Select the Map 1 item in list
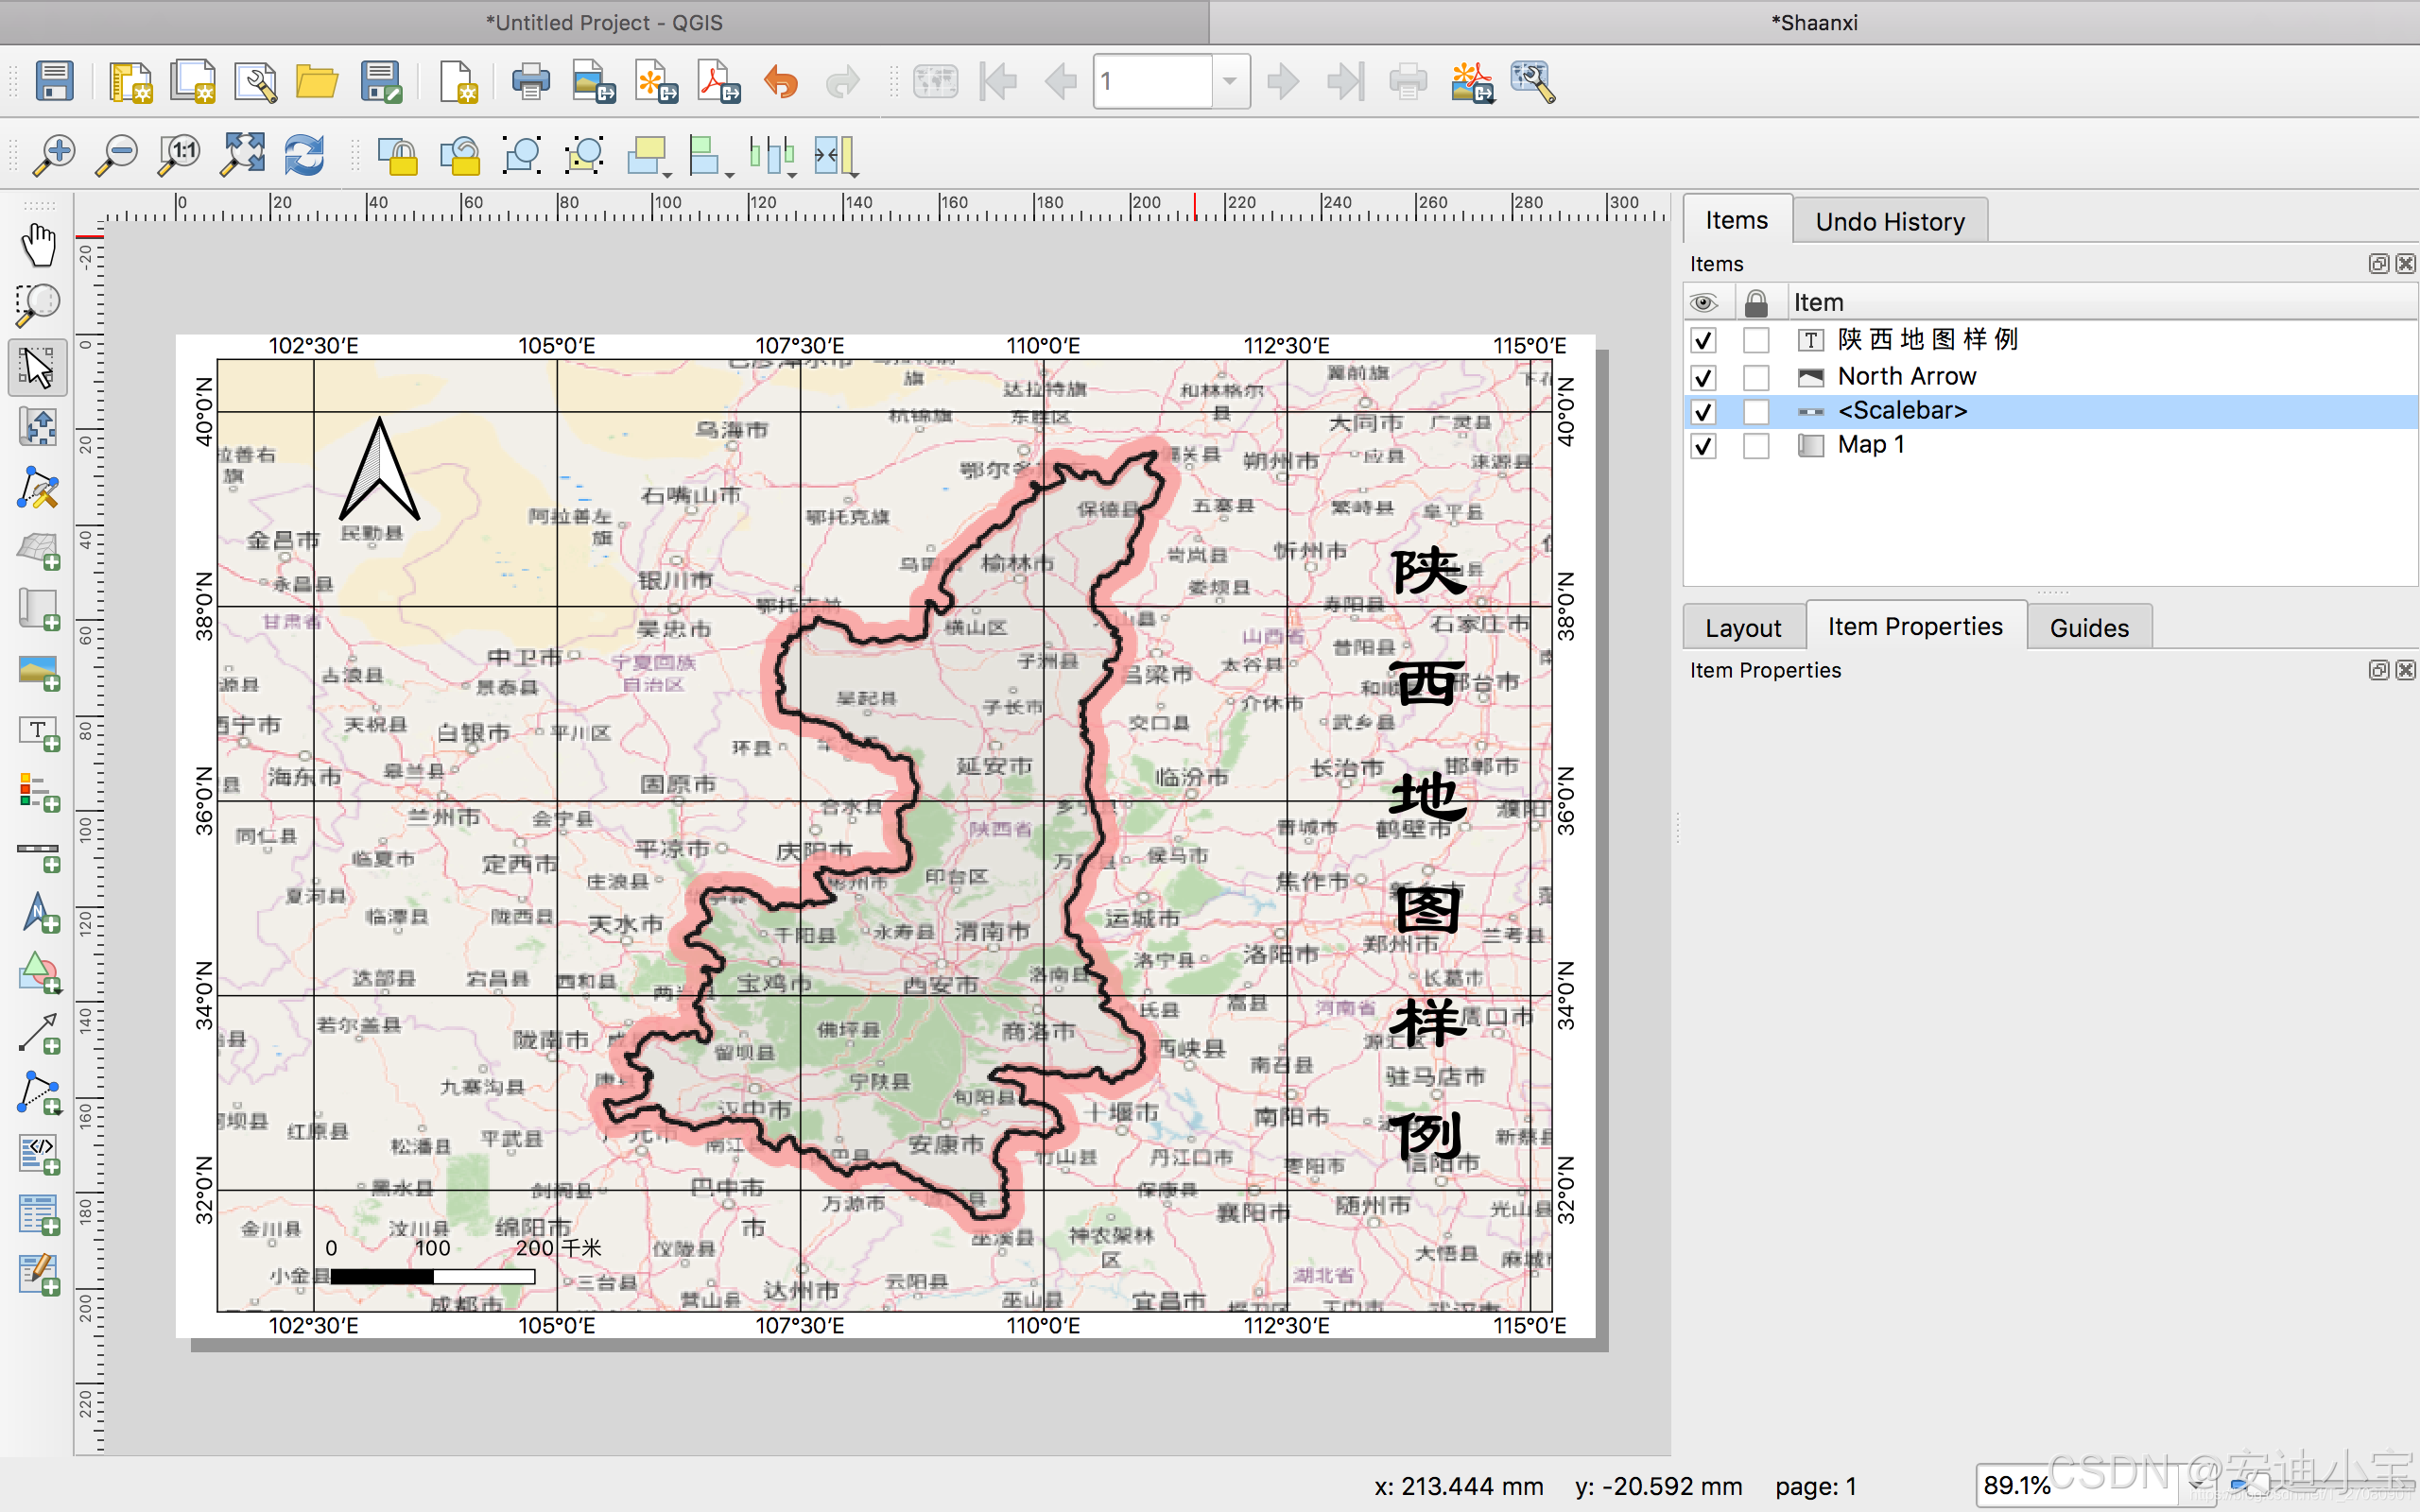 click(1870, 445)
